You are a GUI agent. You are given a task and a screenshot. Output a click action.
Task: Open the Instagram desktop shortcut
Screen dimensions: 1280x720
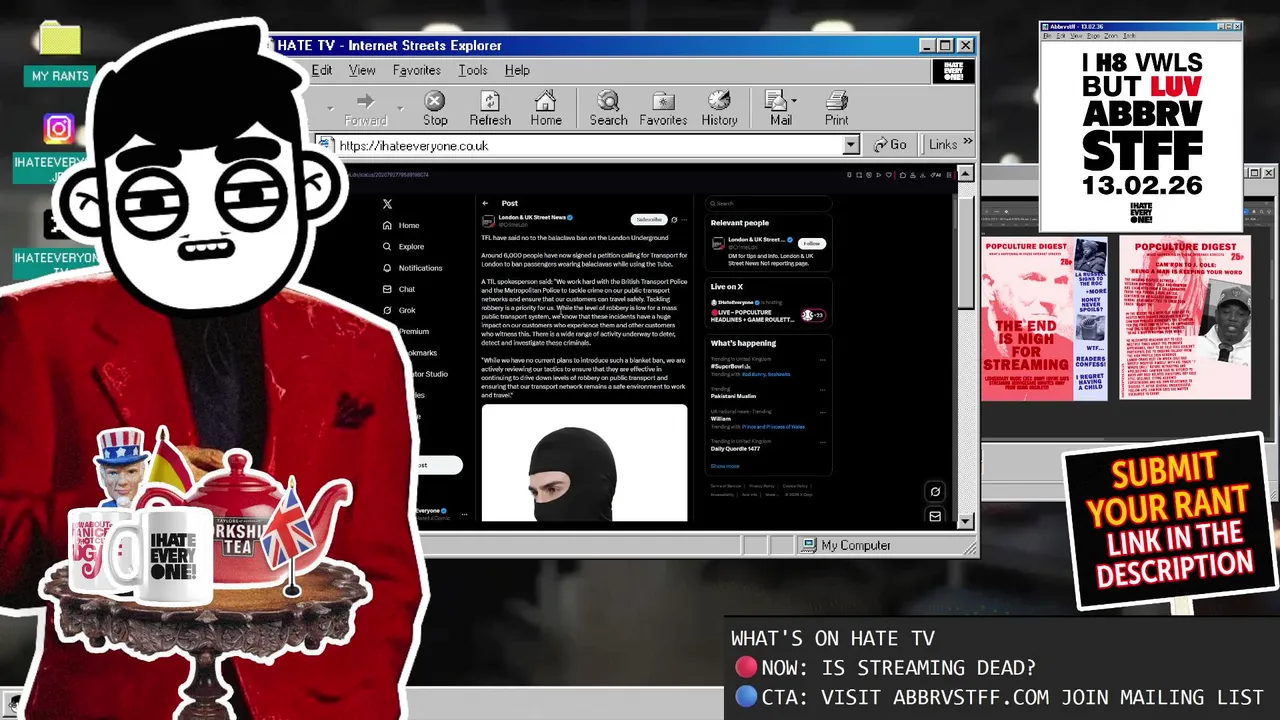point(58,130)
